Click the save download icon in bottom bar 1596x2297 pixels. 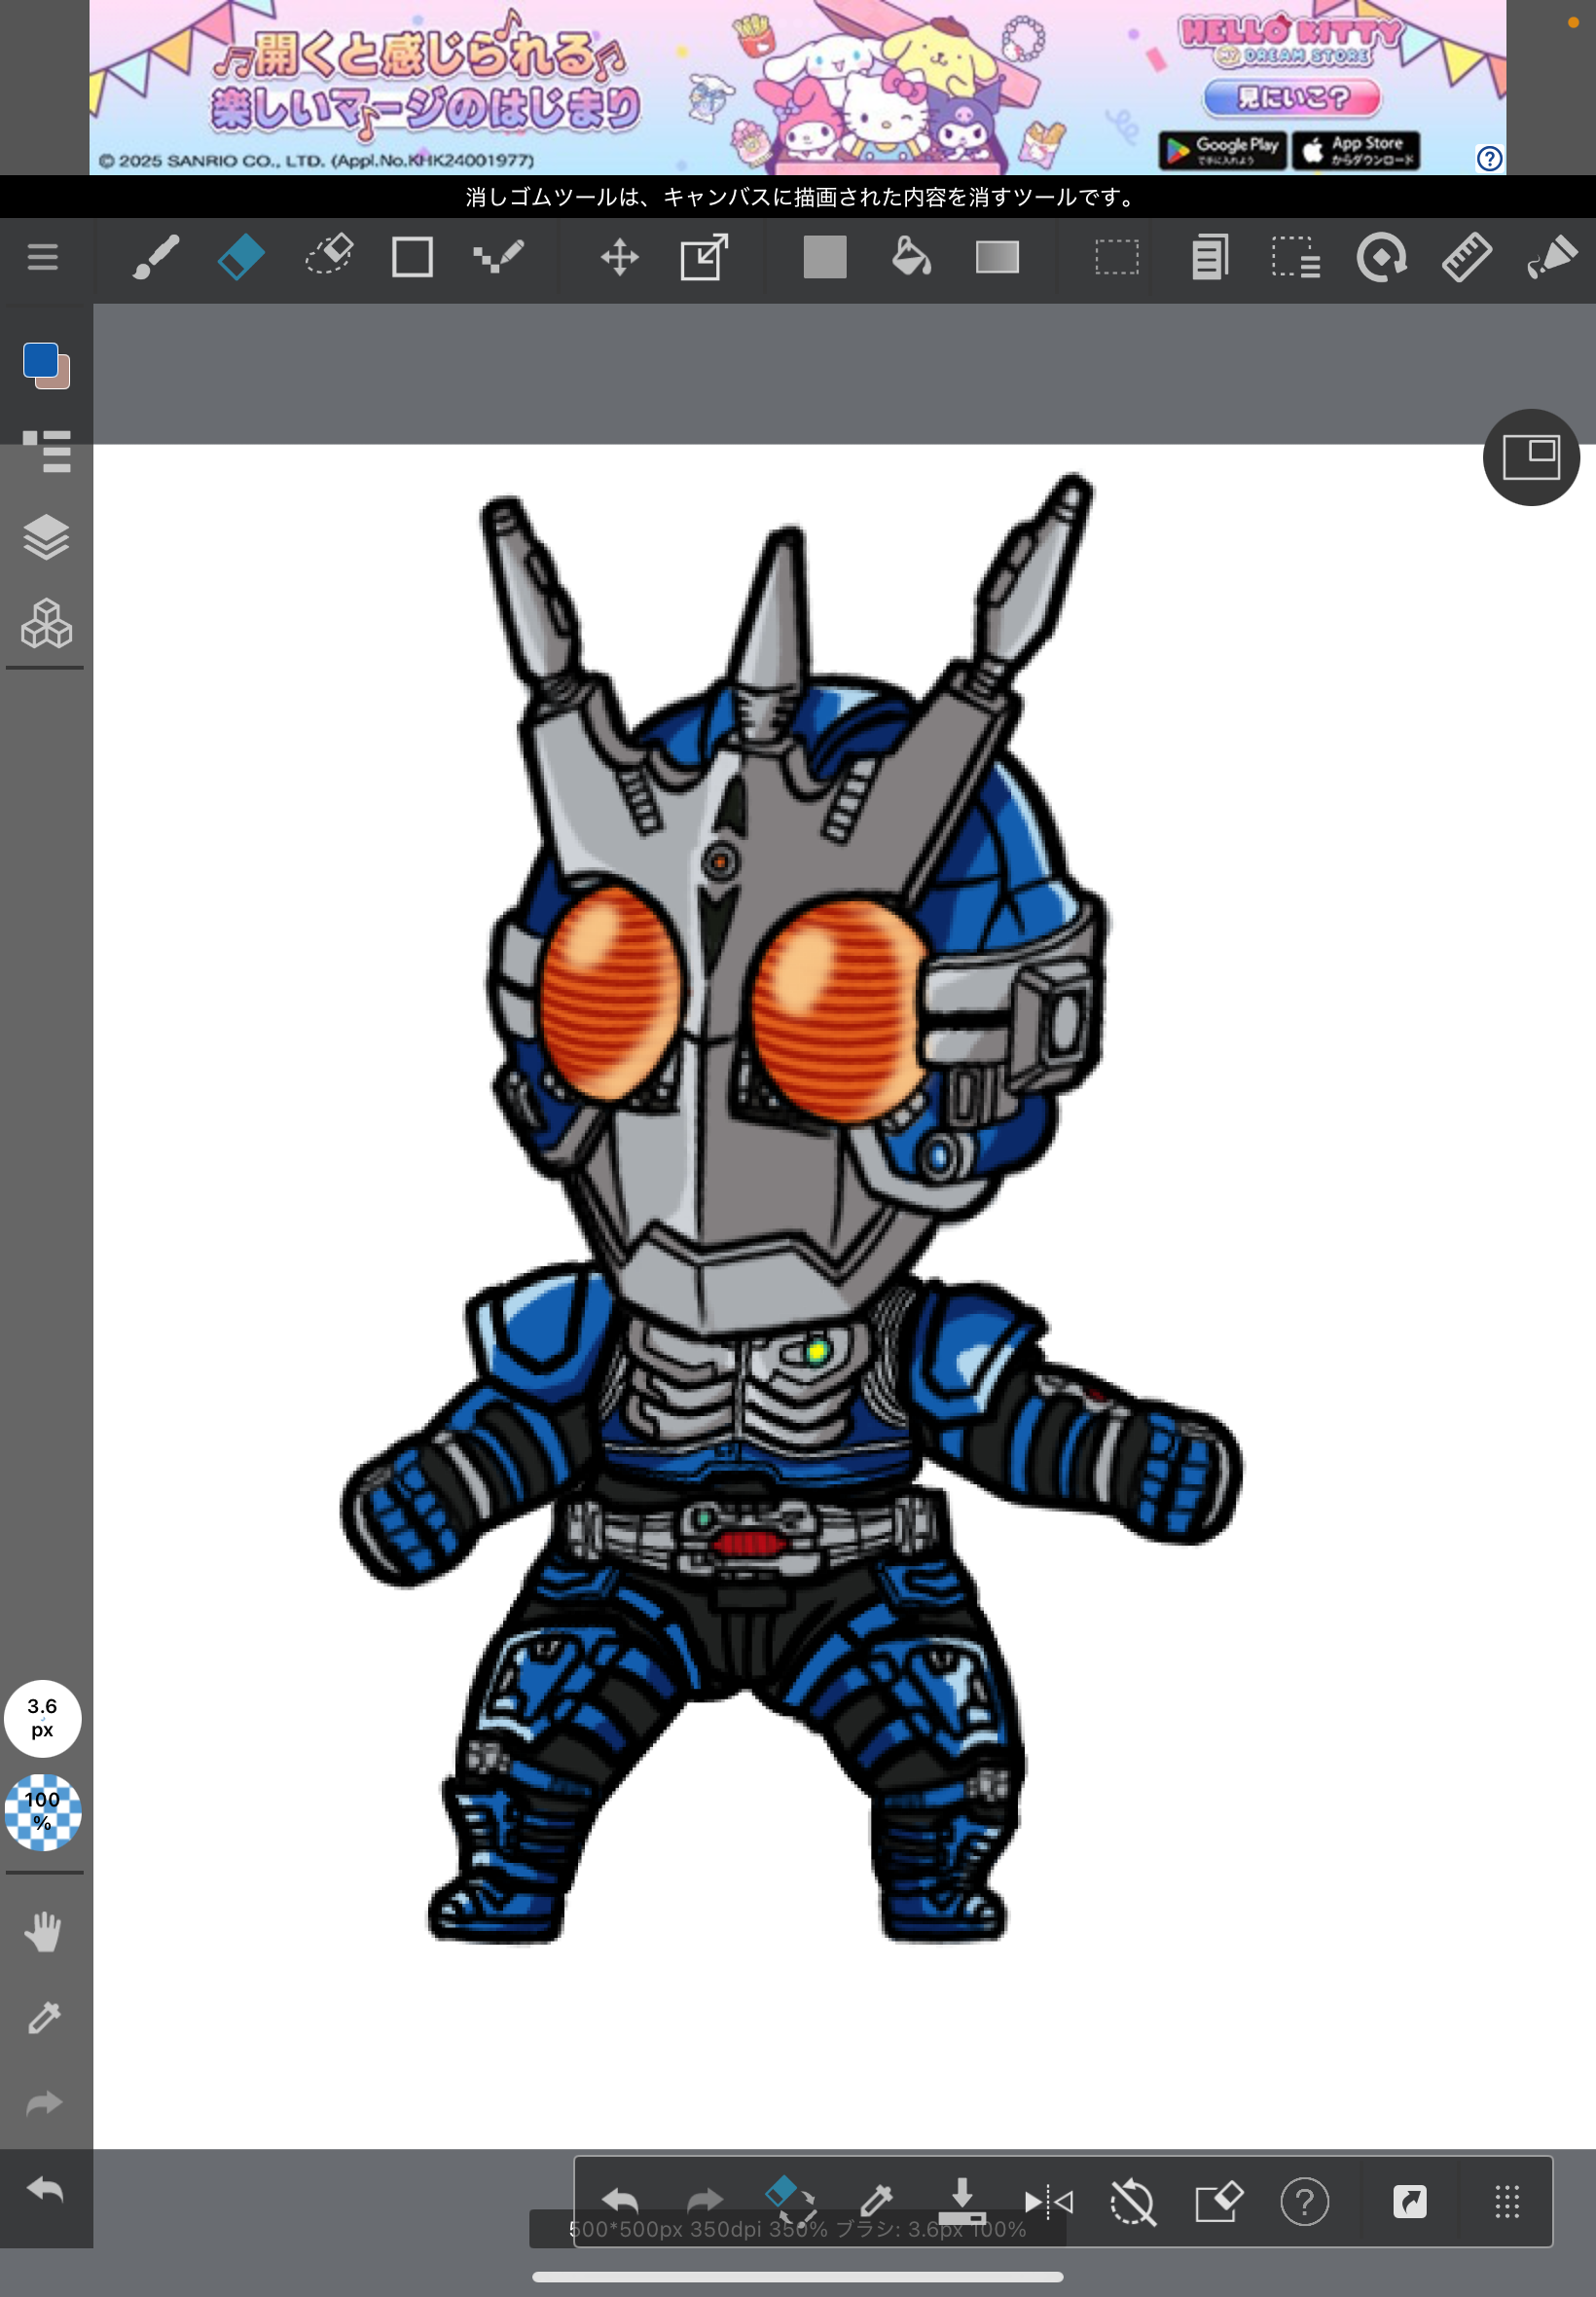click(x=961, y=2201)
